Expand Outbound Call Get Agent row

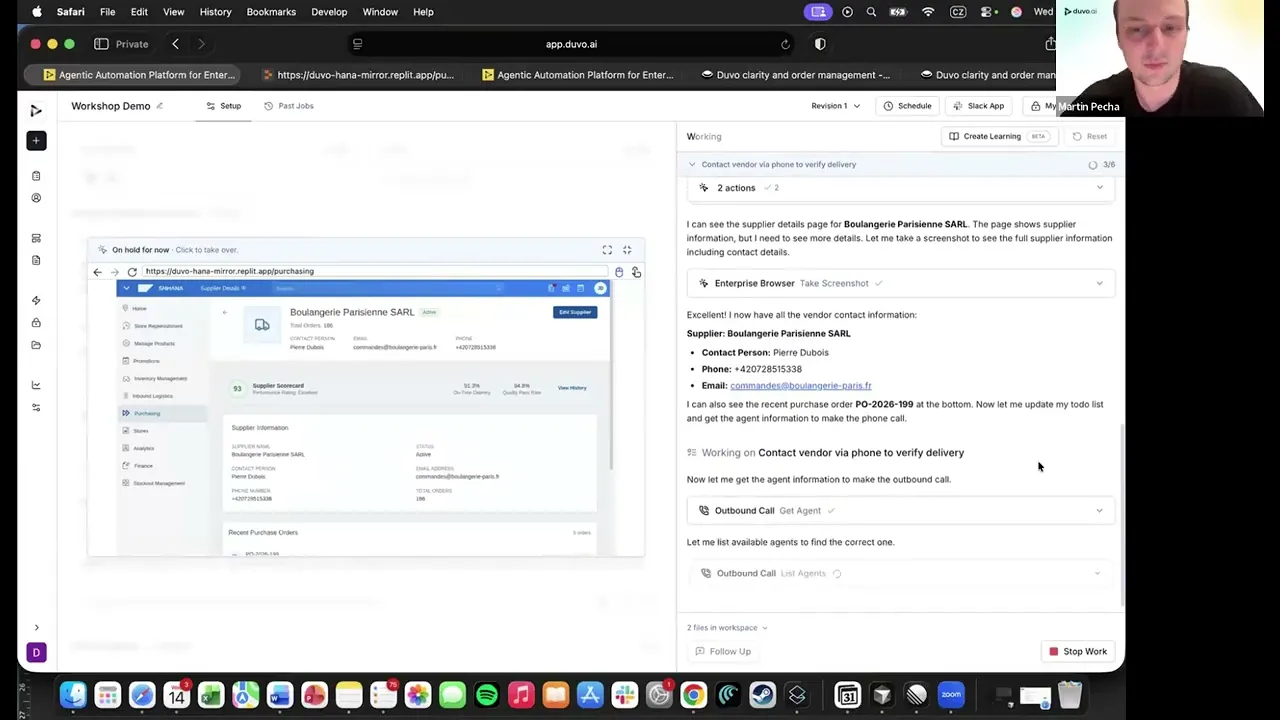pyautogui.click(x=900, y=510)
